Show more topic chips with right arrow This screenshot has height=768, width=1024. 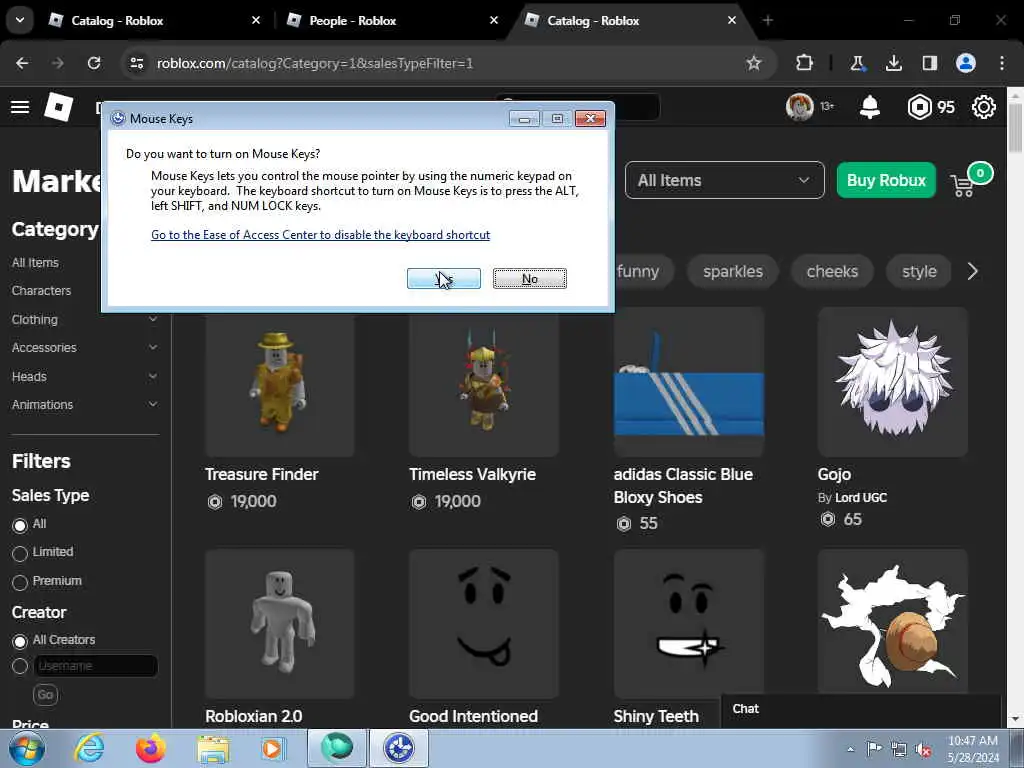pyautogui.click(x=972, y=271)
